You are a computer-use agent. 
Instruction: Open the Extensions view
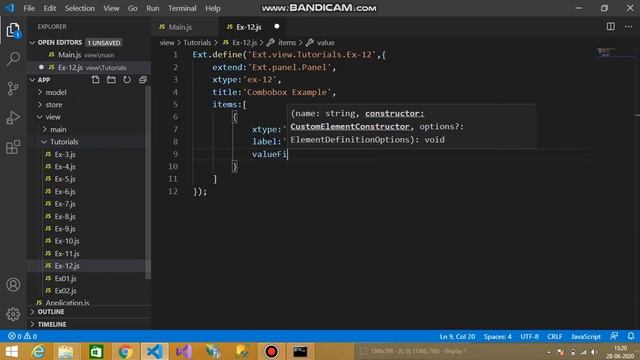(x=13, y=147)
